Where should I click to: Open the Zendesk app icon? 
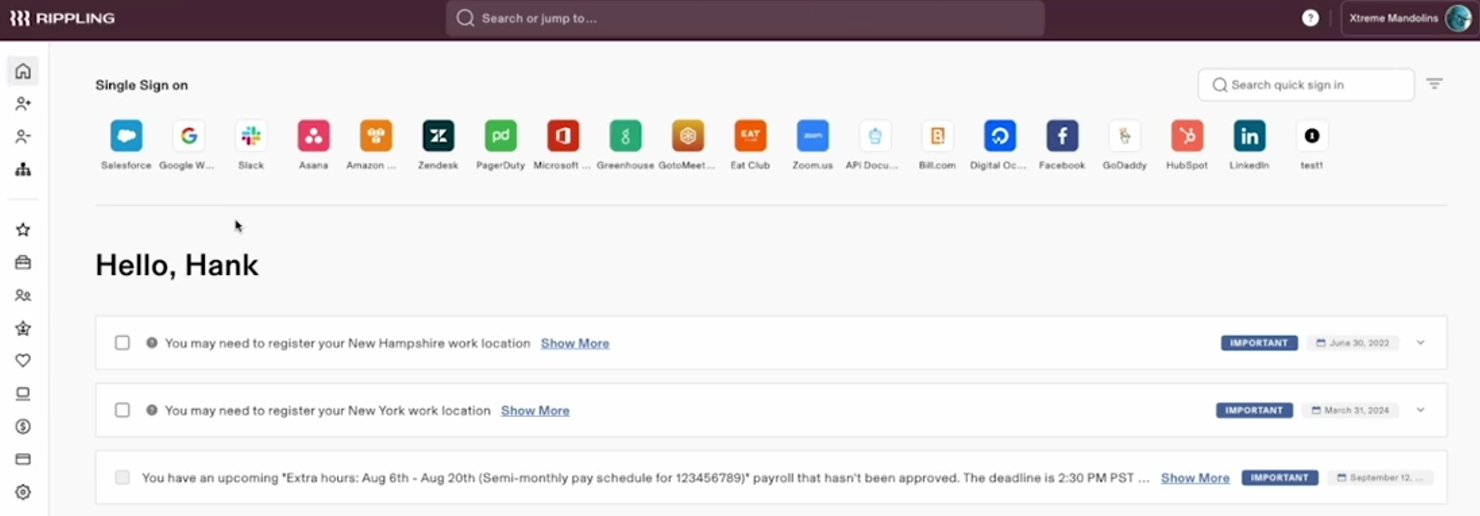coord(438,136)
